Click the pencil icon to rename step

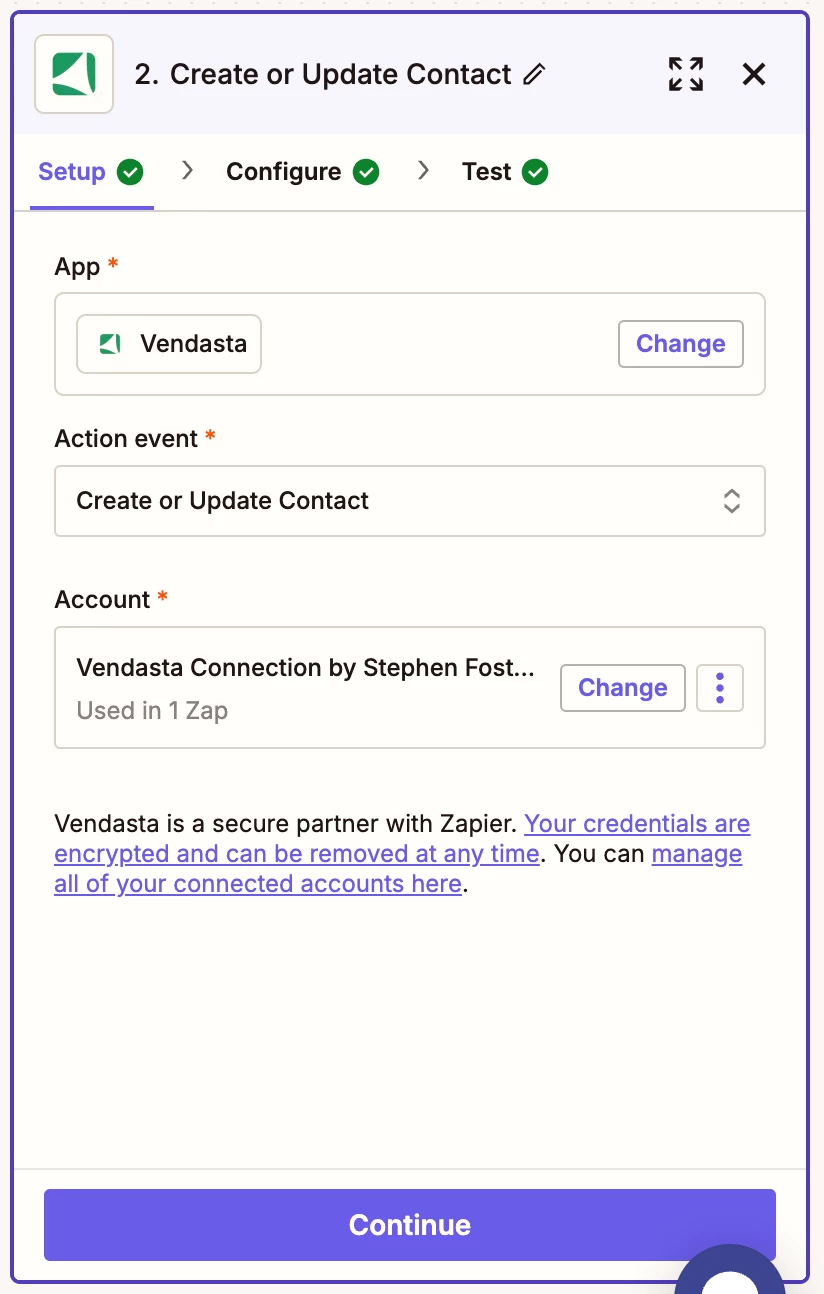click(535, 74)
